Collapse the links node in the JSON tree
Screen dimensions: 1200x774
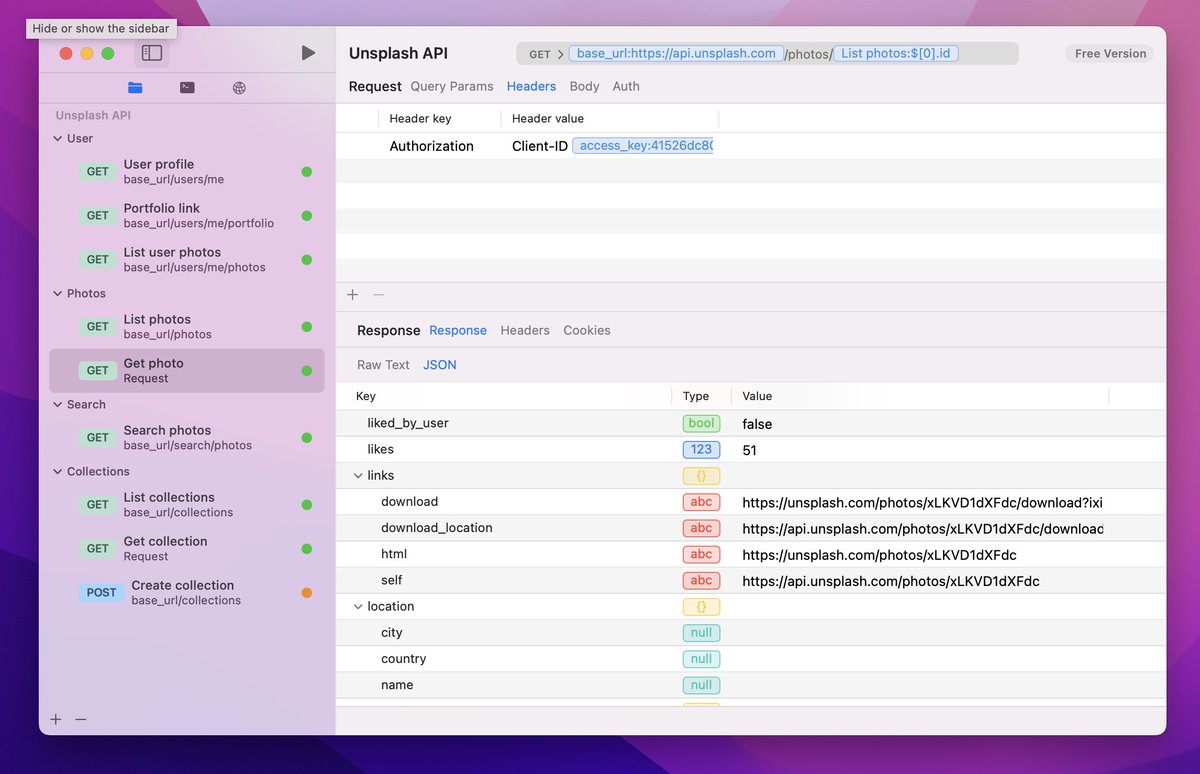tap(358, 476)
